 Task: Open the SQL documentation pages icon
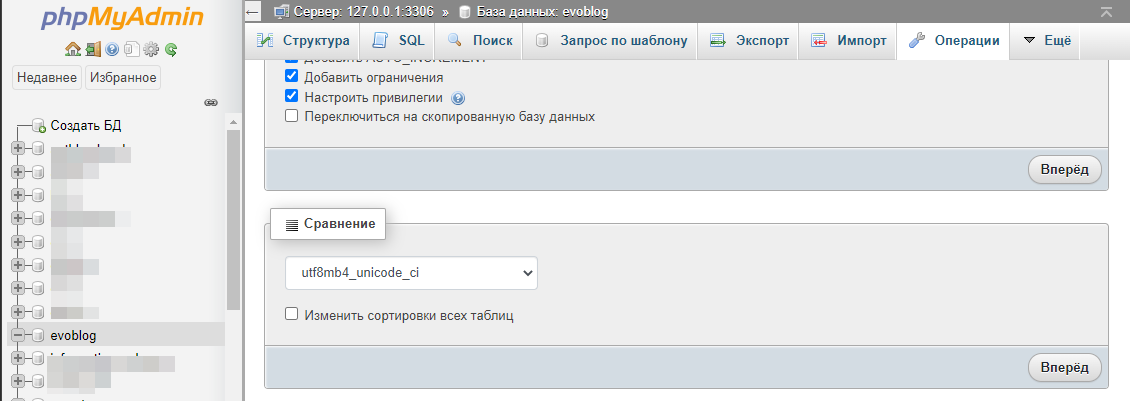131,49
